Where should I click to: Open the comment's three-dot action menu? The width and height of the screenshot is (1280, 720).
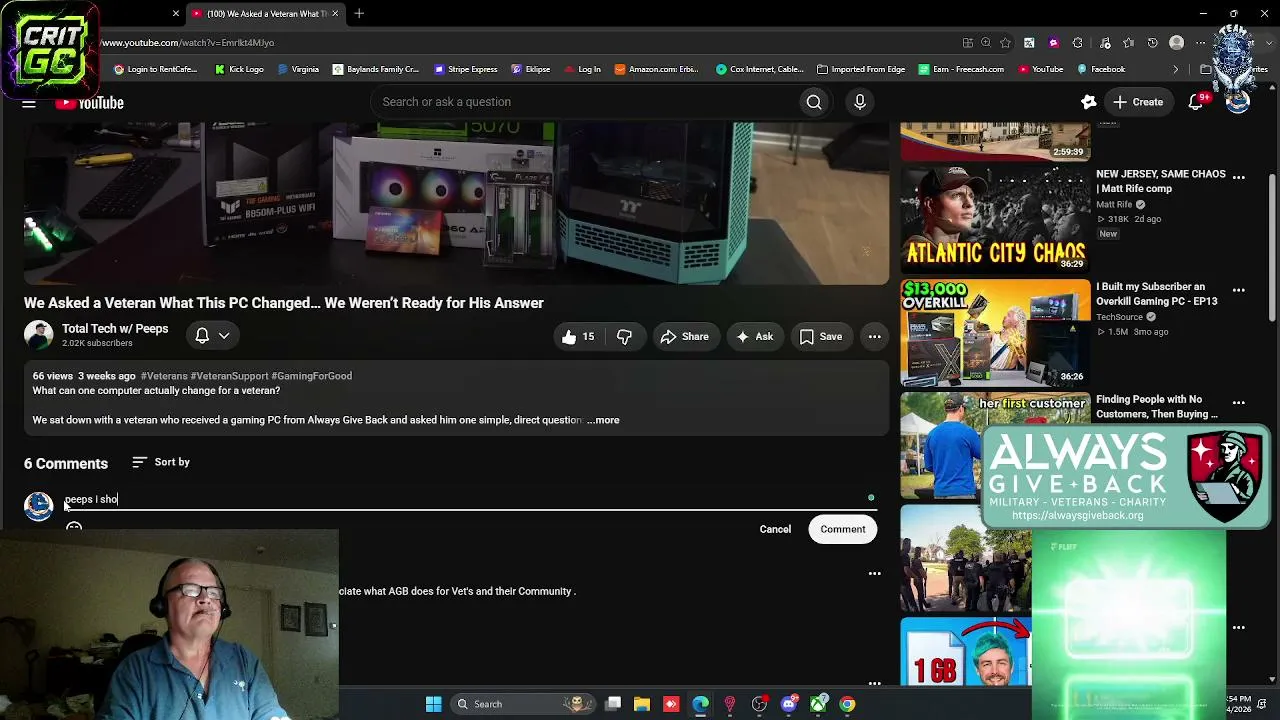tap(875, 574)
